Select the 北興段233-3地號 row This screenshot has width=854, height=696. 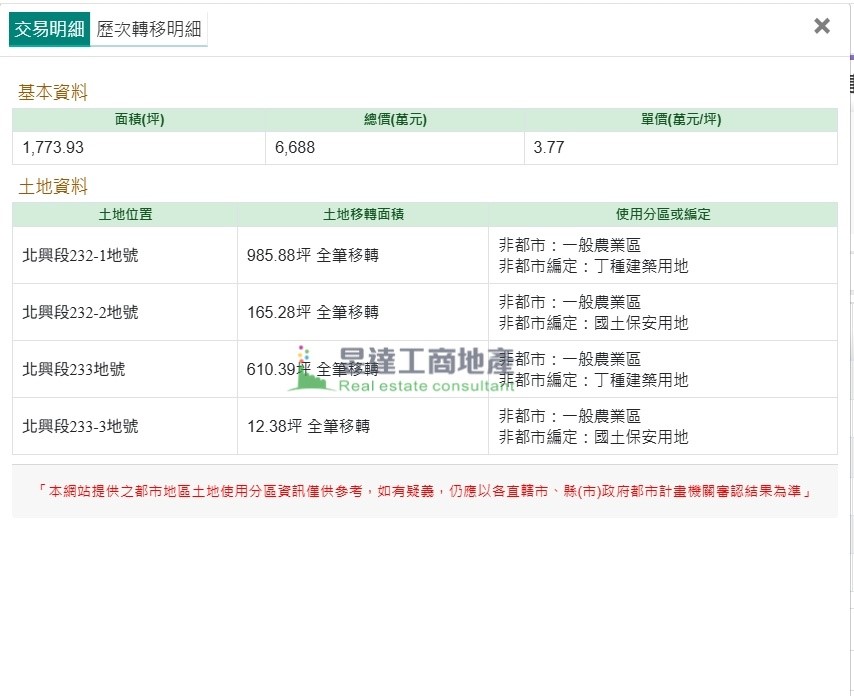80,426
